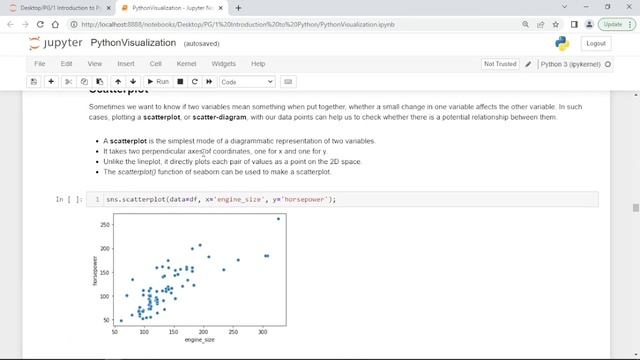This screenshot has height=360, width=640.
Task: Open a new browser tab
Action: 238,8
